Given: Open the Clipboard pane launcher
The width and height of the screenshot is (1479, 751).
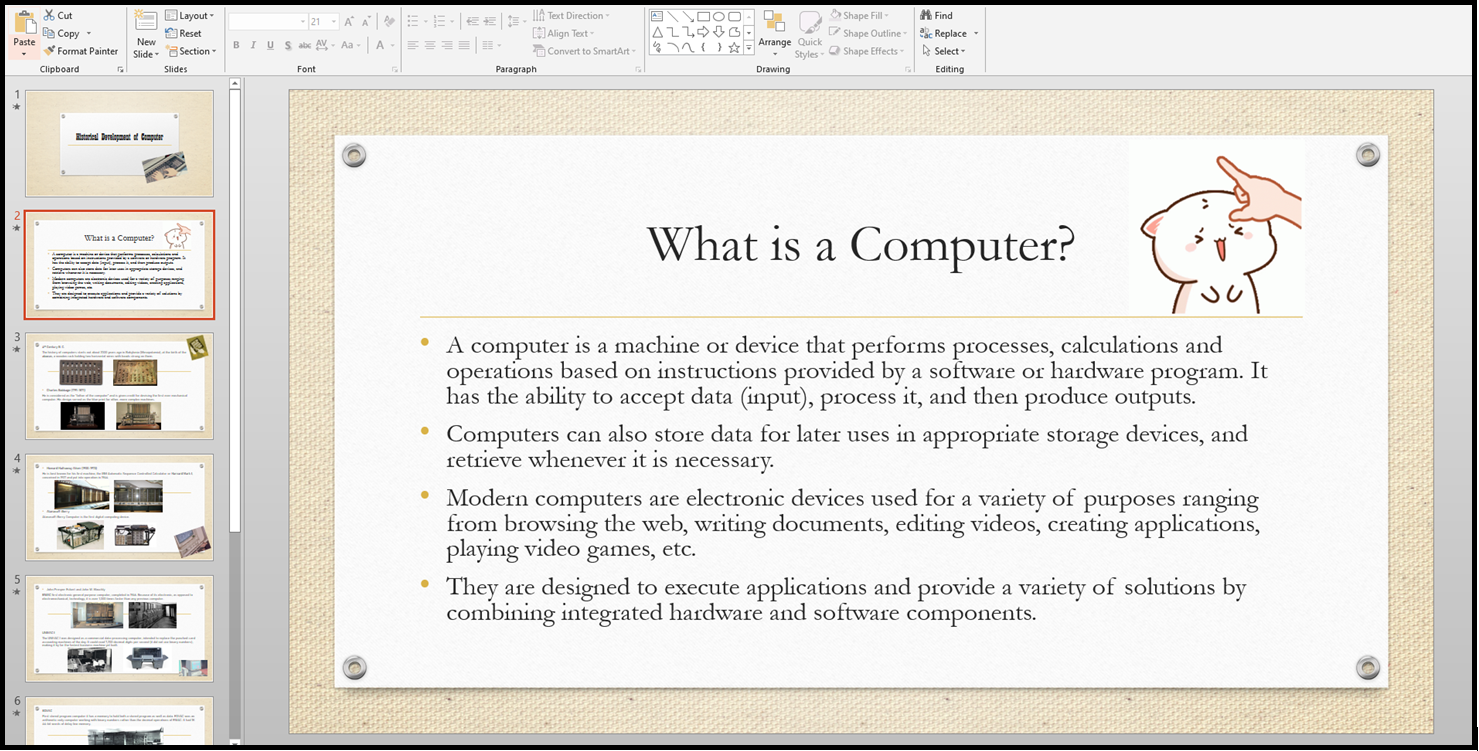Looking at the screenshot, I should coord(120,69).
